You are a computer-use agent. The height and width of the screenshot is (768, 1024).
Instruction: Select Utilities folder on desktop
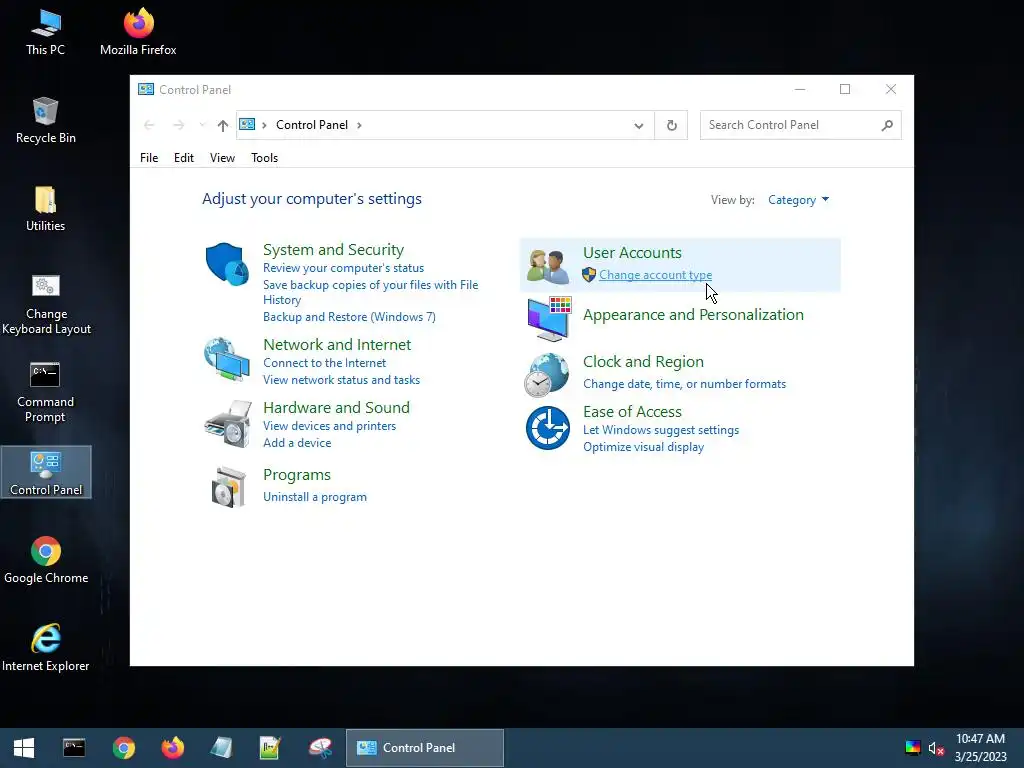click(x=45, y=209)
